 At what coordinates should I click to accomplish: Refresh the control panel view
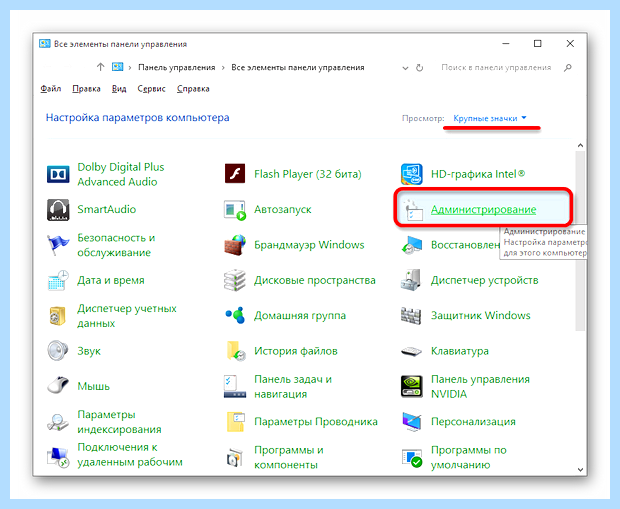(420, 68)
